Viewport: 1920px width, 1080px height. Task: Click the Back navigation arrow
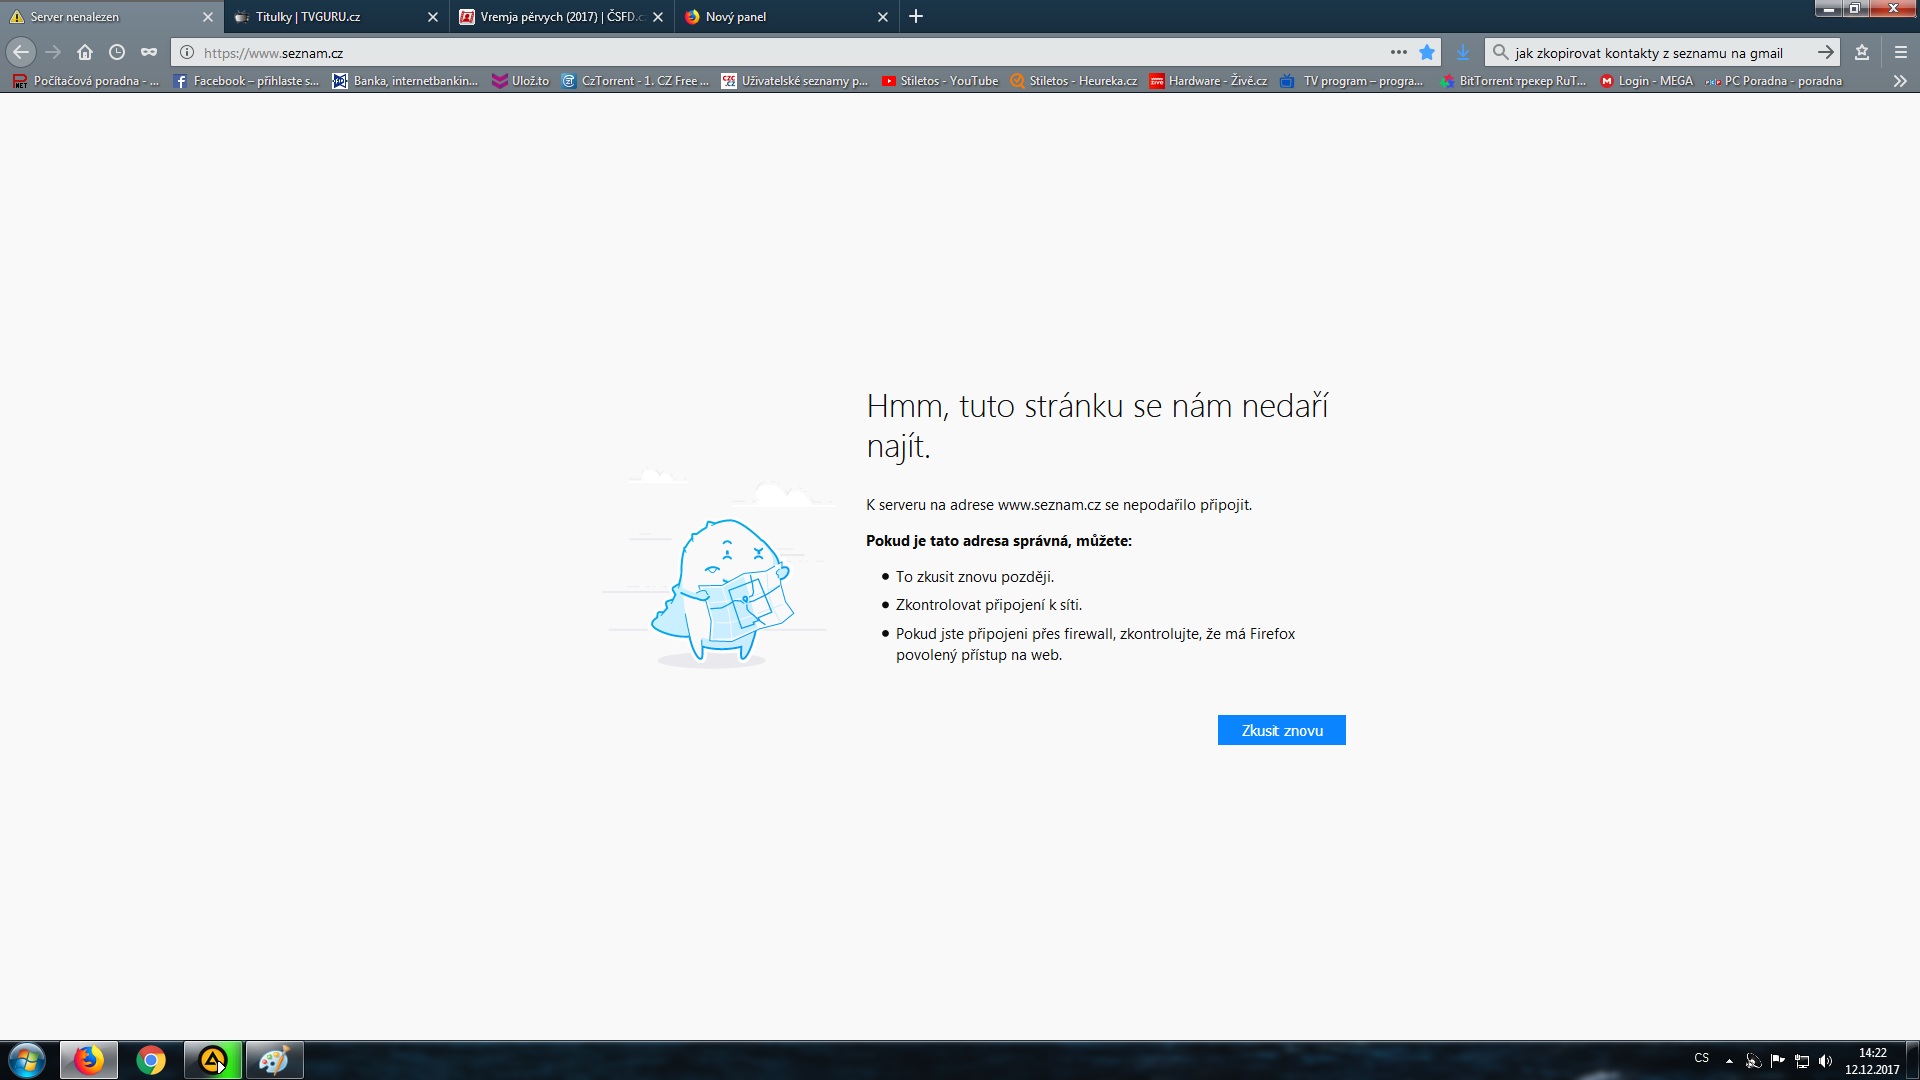click(21, 53)
